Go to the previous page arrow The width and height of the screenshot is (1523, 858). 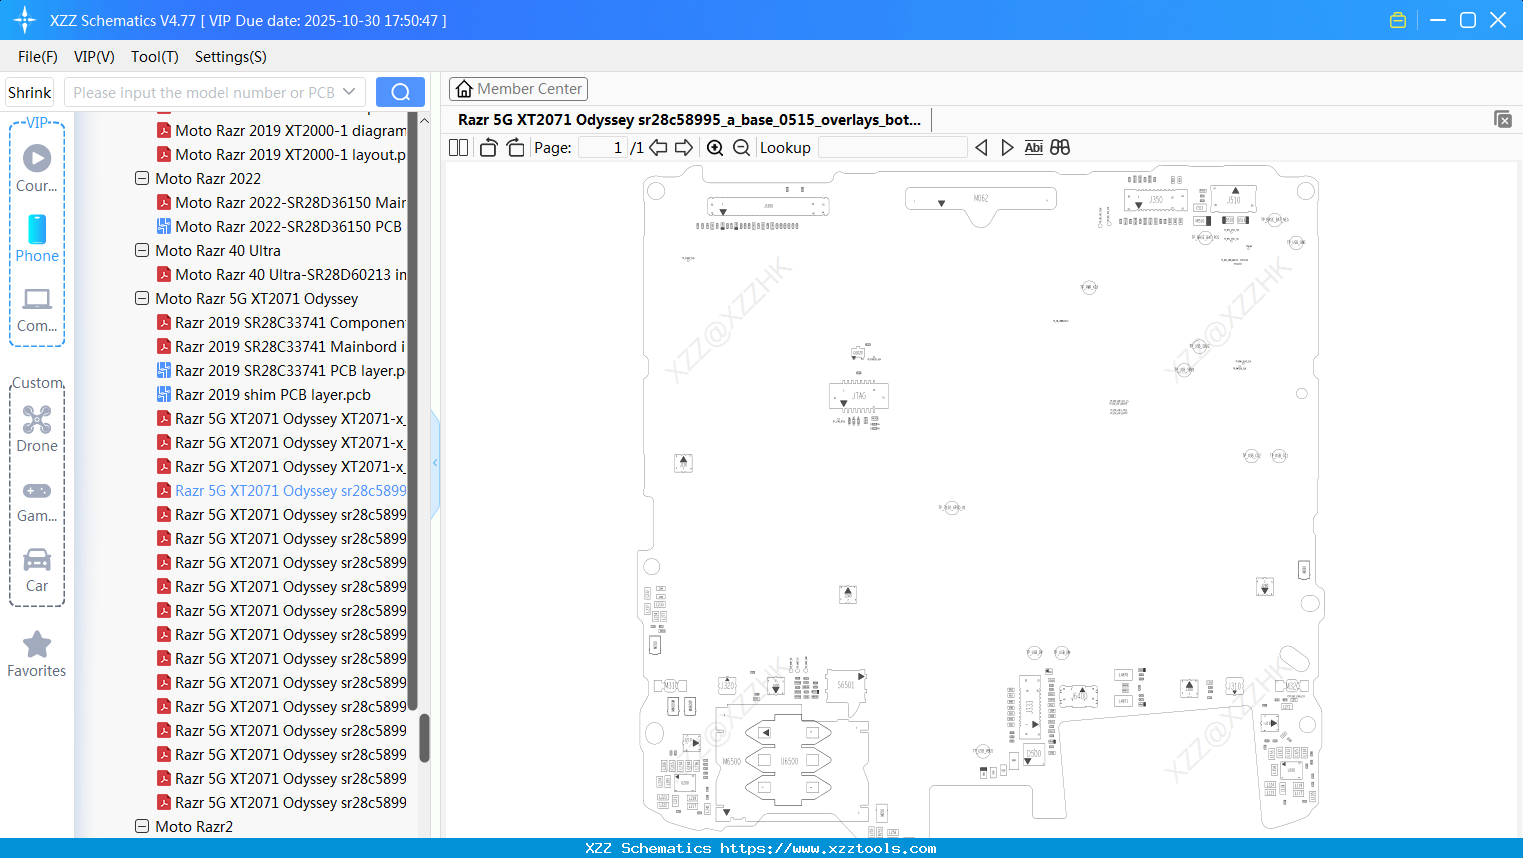pos(658,148)
